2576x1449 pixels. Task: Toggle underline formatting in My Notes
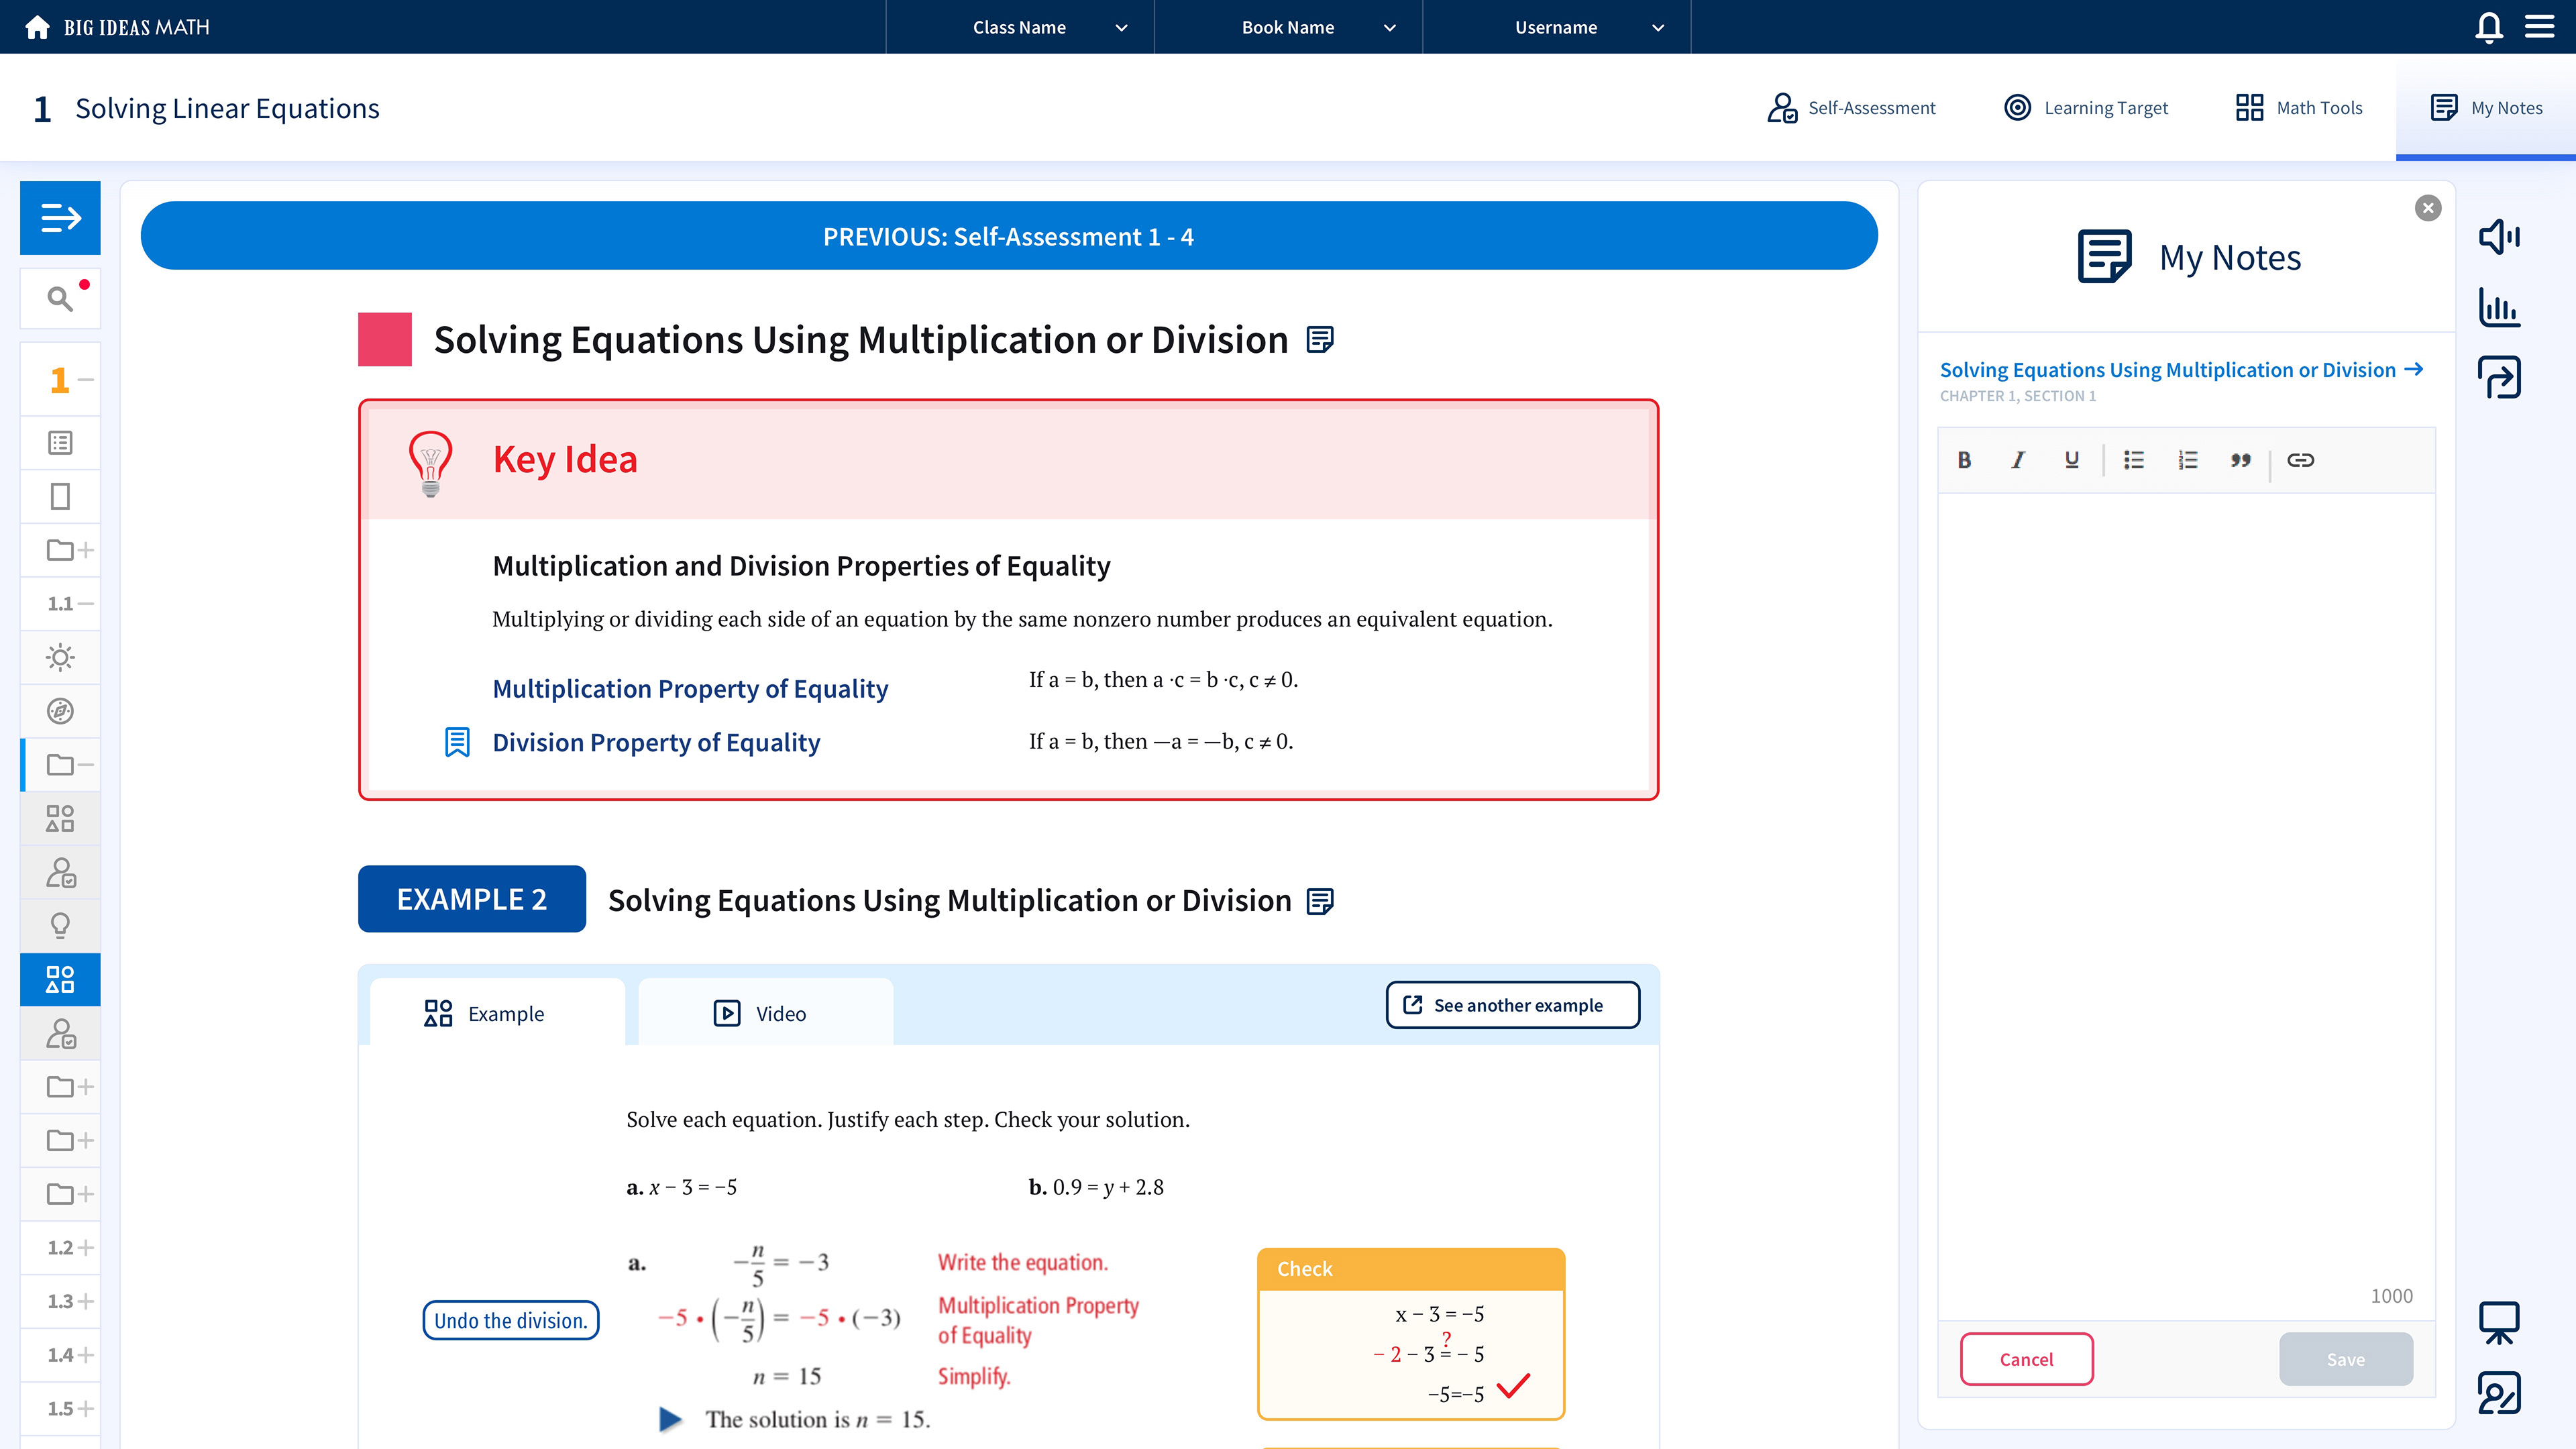[2072, 460]
